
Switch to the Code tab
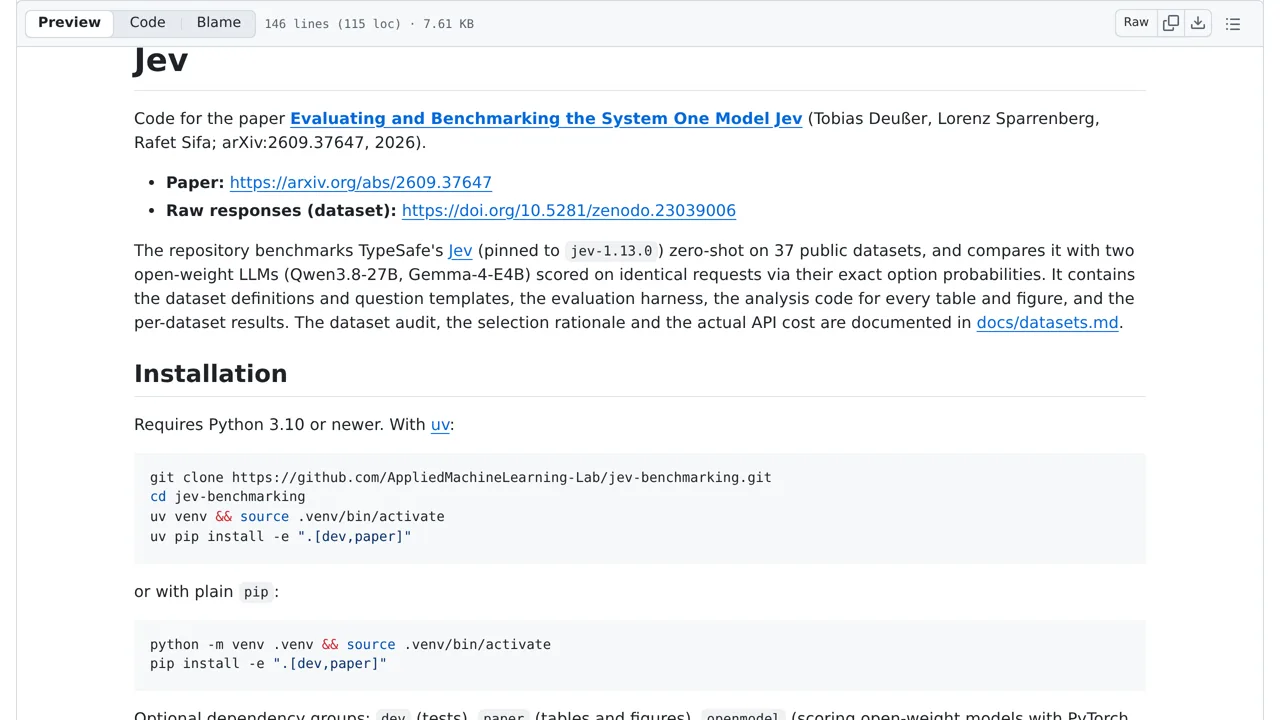(x=147, y=23)
